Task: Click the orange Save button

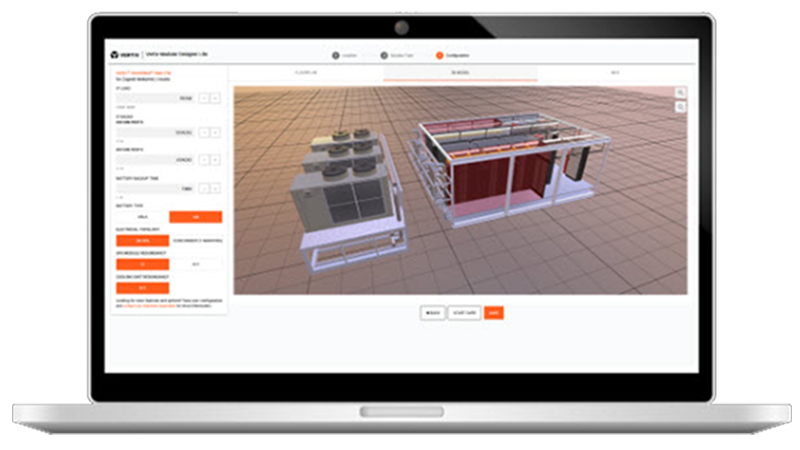Action: click(x=493, y=313)
